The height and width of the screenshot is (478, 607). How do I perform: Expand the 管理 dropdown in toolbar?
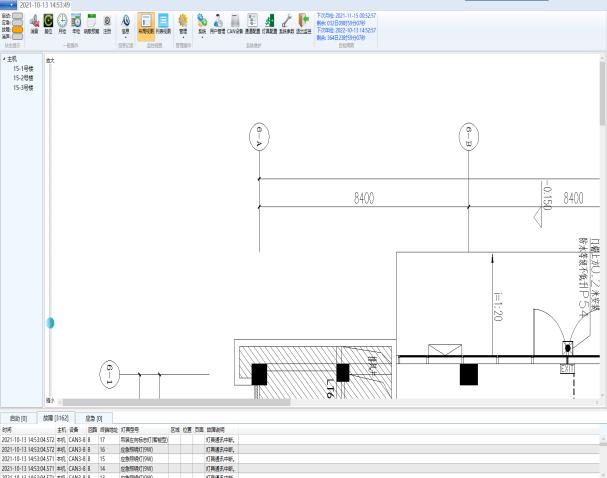pos(183,24)
